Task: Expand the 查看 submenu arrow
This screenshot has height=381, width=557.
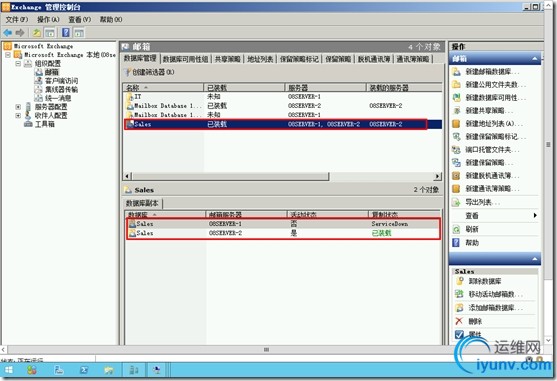Action: point(535,216)
